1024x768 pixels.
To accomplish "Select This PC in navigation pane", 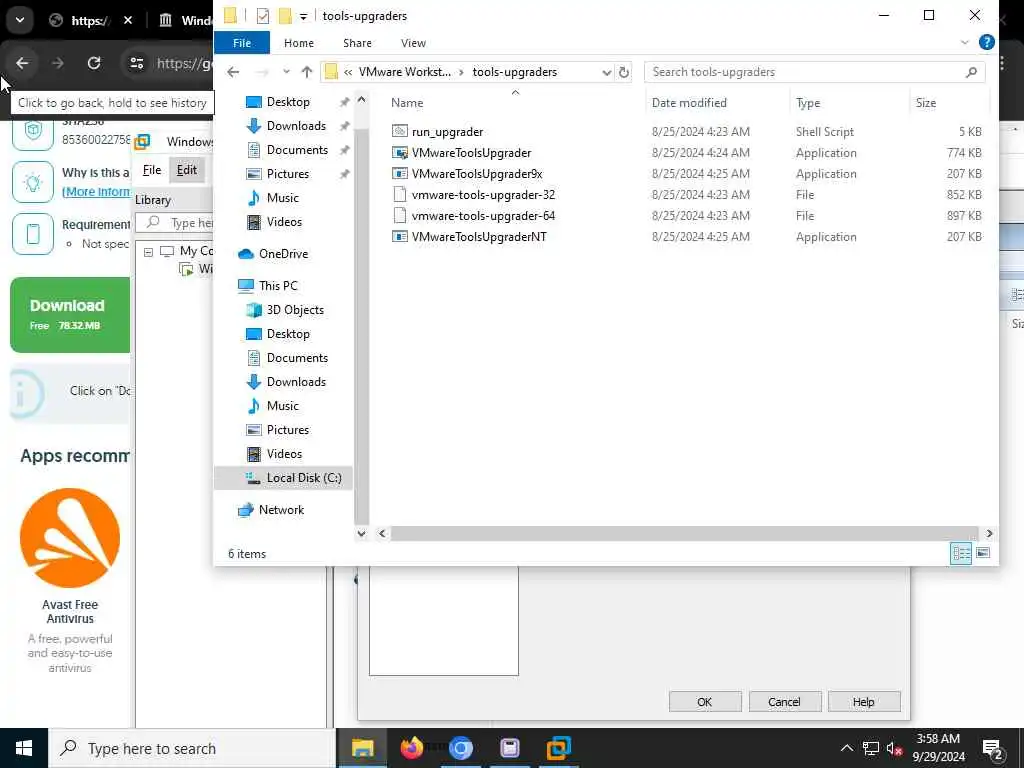I will (x=278, y=286).
